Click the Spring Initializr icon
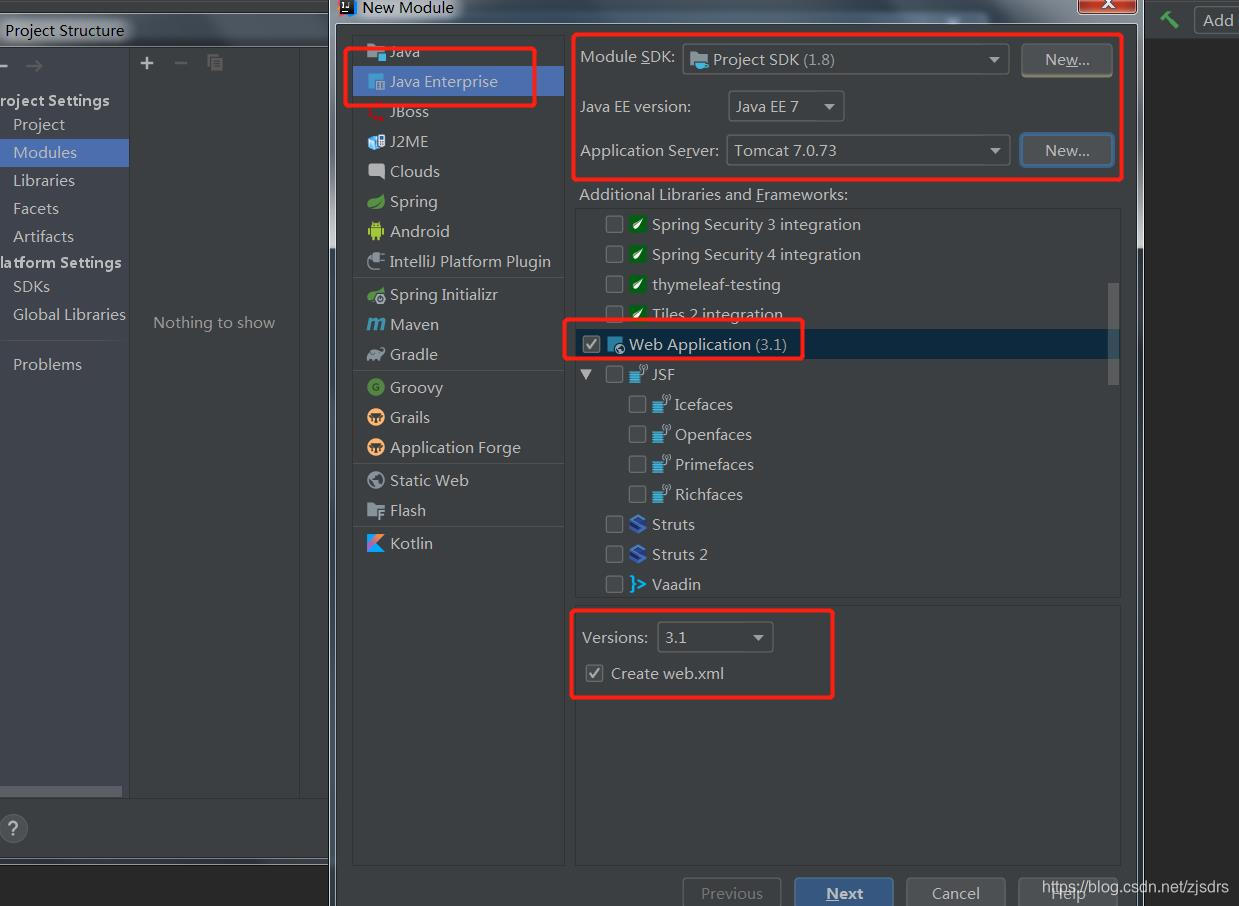The image size is (1239, 906). (x=376, y=295)
